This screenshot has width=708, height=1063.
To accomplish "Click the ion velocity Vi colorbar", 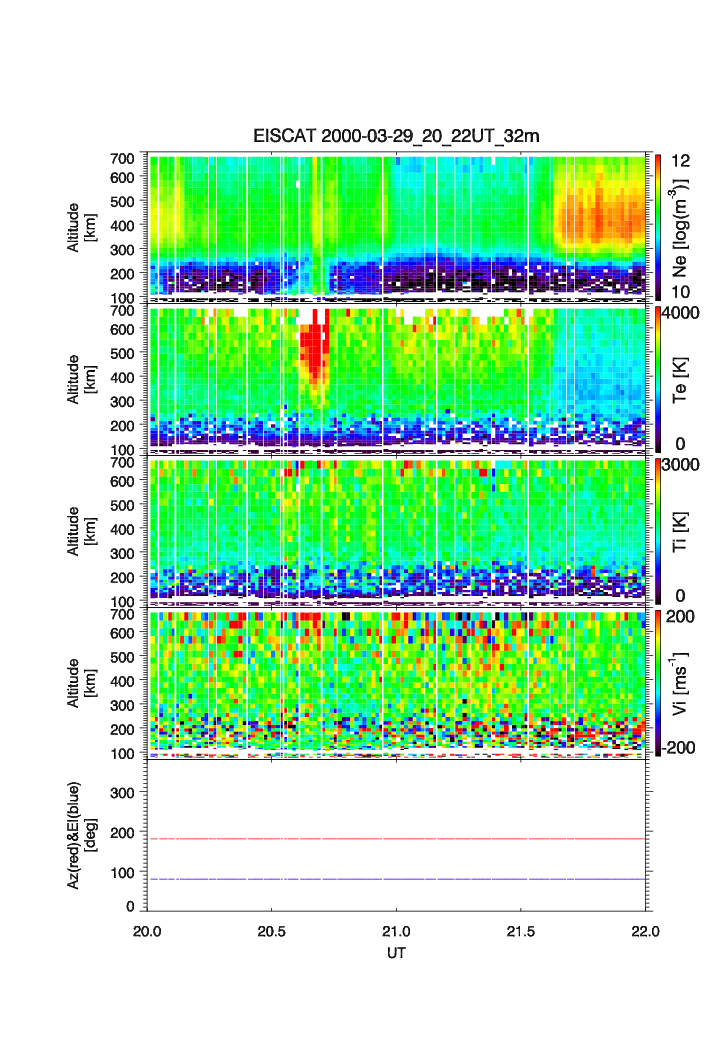I will [x=657, y=682].
